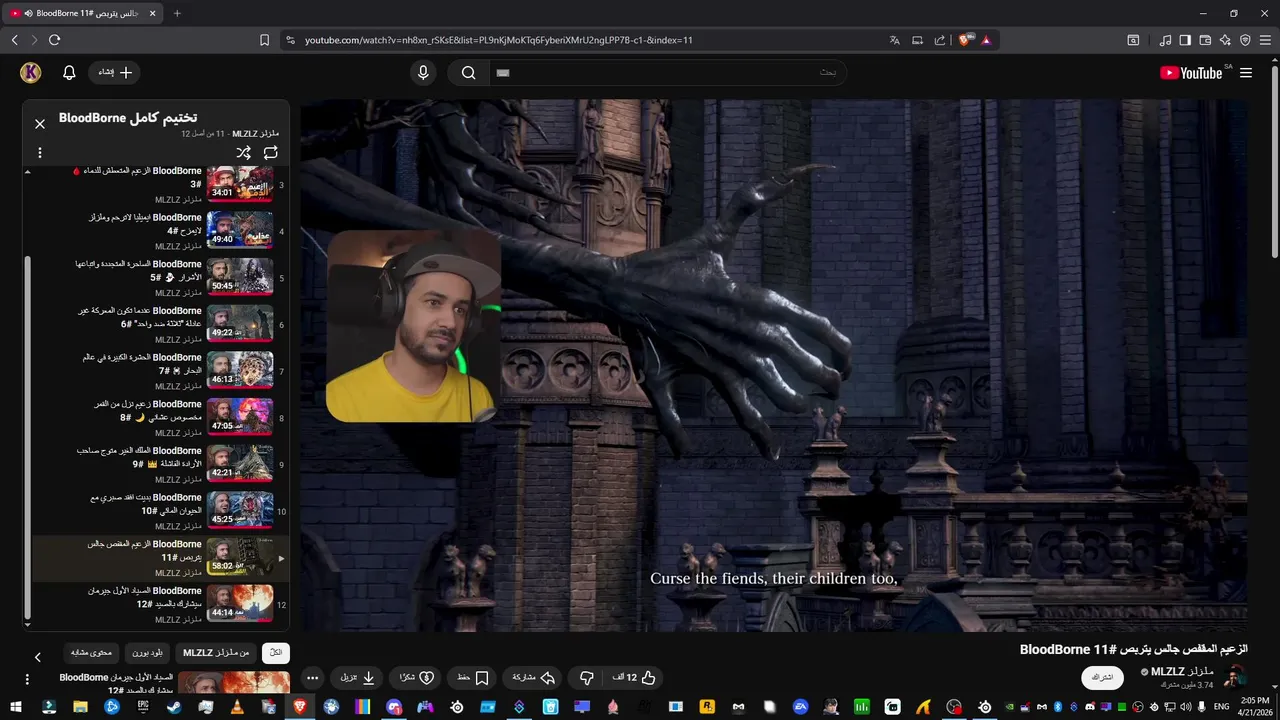1280x720 pixels.
Task: Open playlist episode #5 title
Action: point(138,271)
